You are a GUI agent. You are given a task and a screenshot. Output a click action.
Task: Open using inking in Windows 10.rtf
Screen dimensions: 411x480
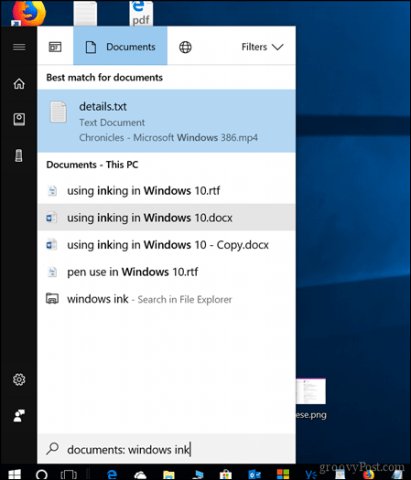[166, 191]
